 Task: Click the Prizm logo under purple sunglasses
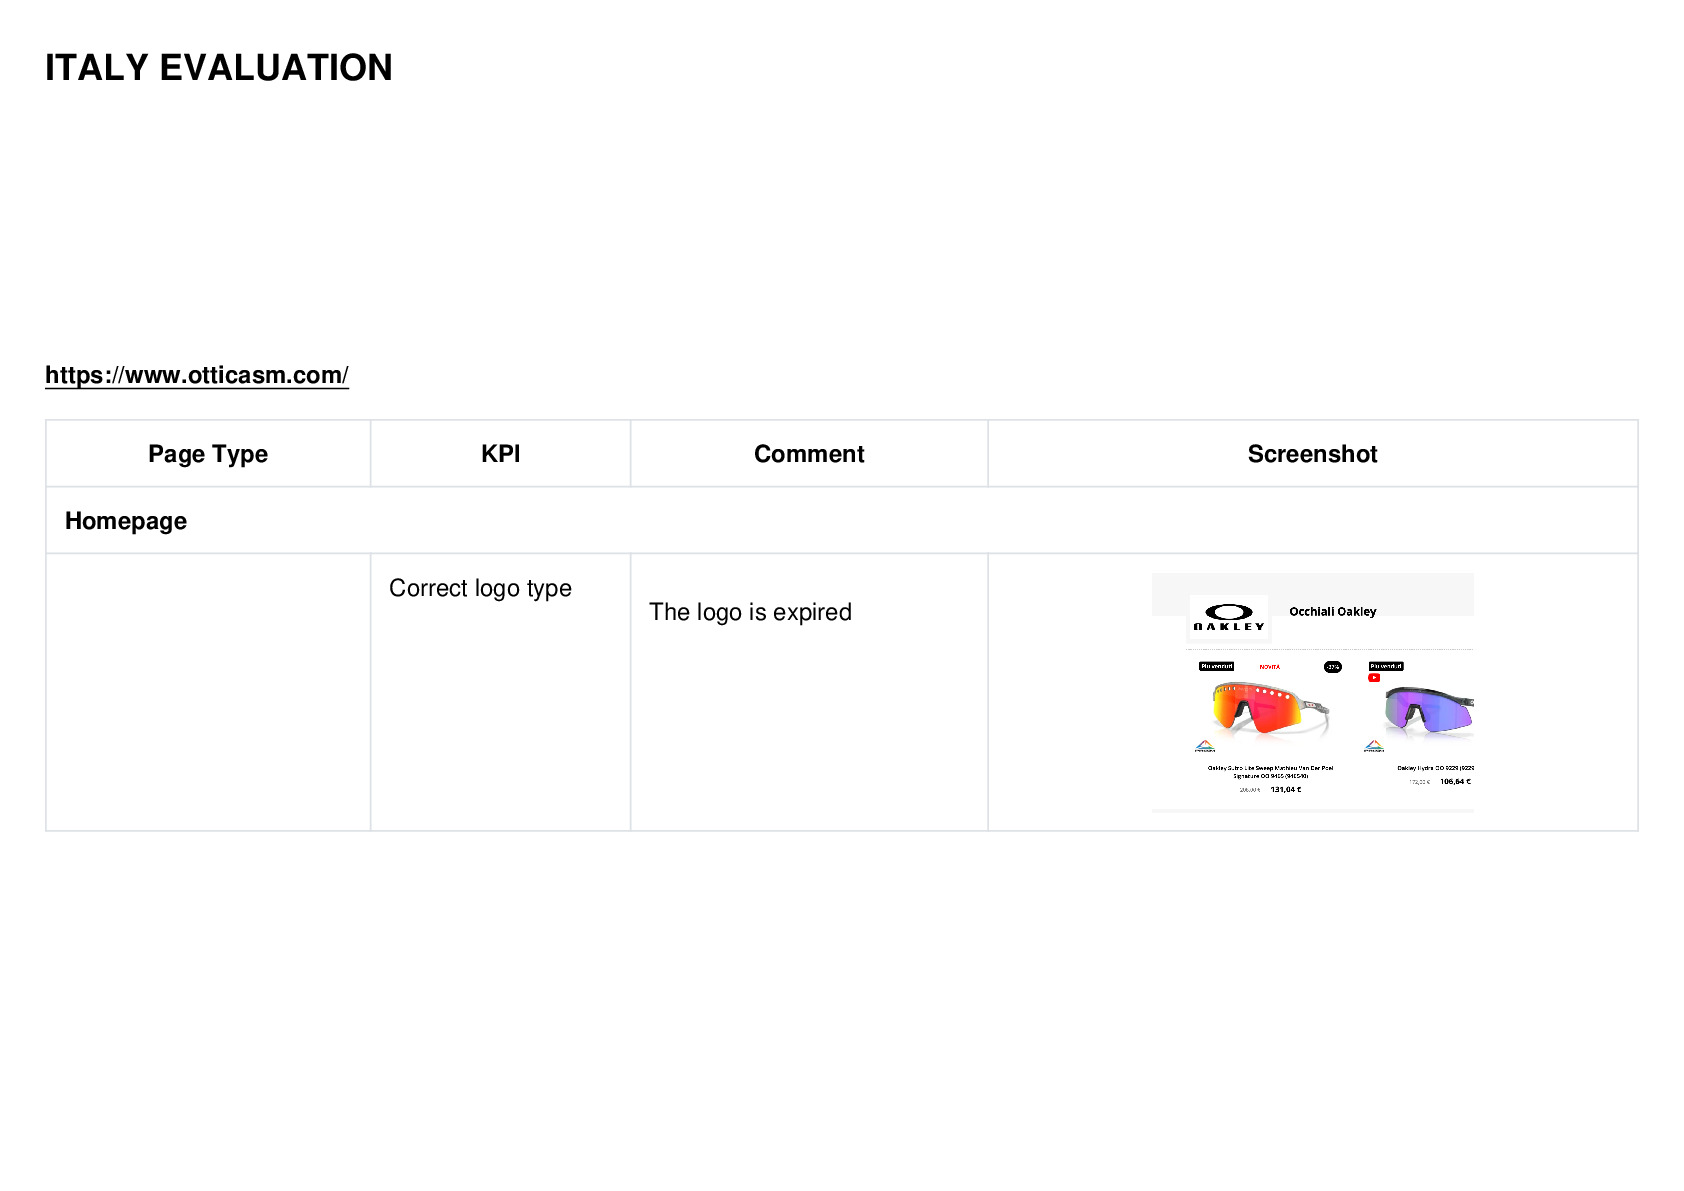point(1374,746)
